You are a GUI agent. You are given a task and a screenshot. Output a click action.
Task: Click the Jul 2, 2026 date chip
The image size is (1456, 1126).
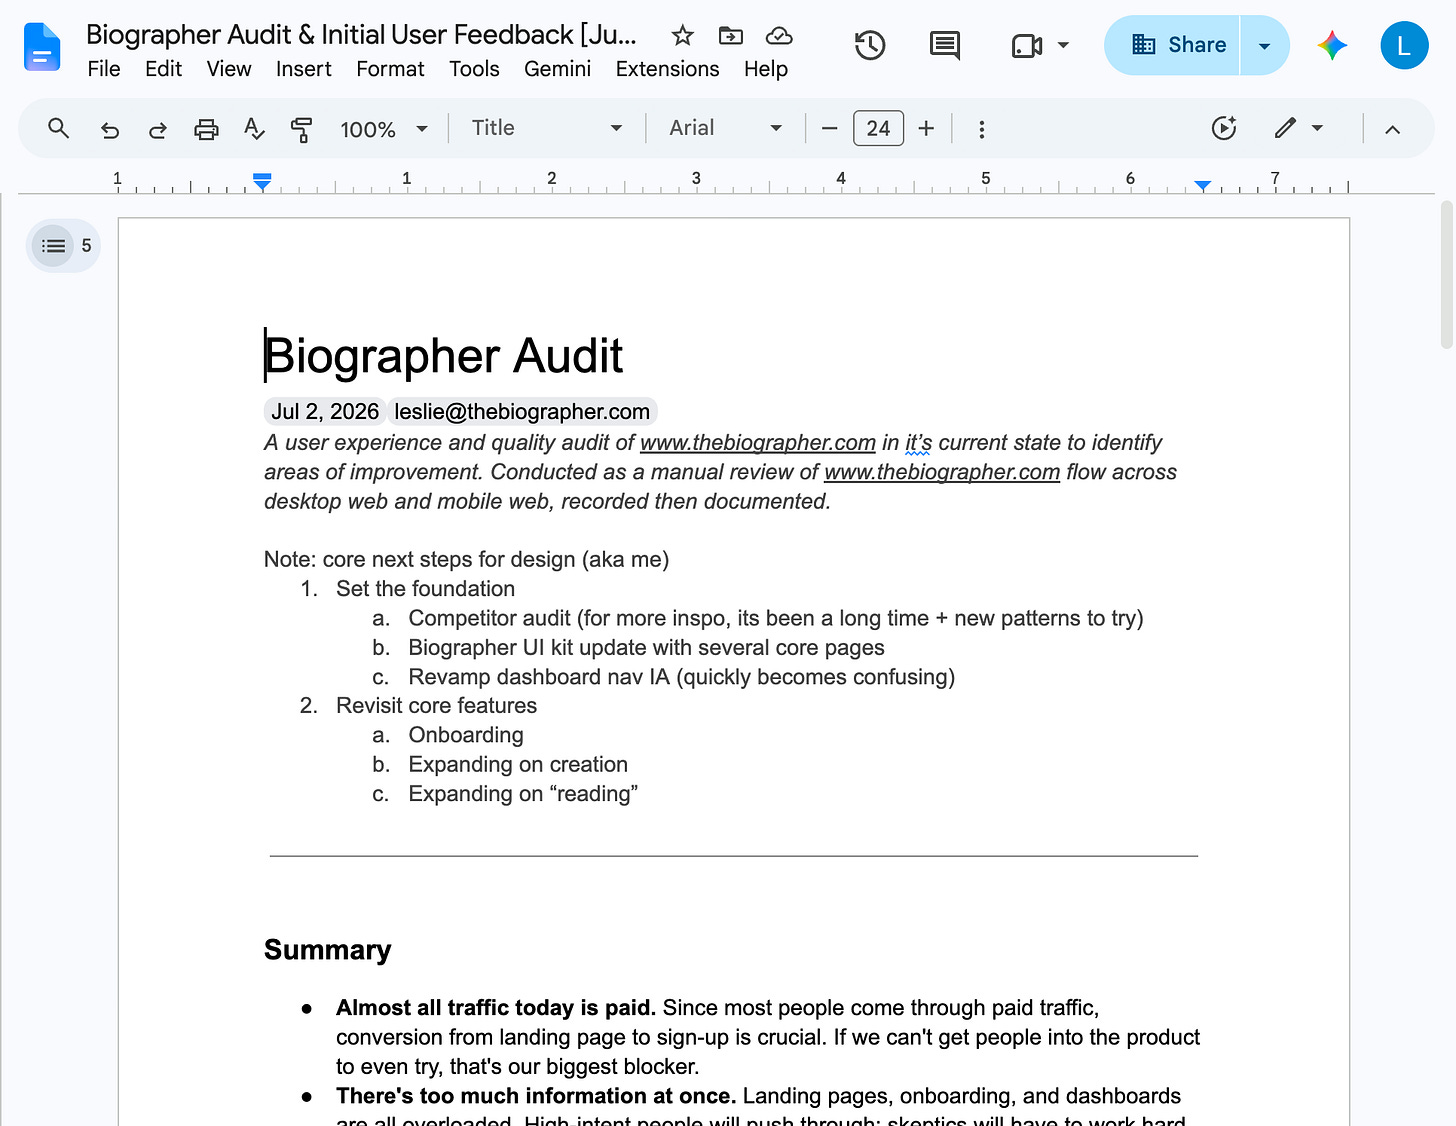coord(325,412)
